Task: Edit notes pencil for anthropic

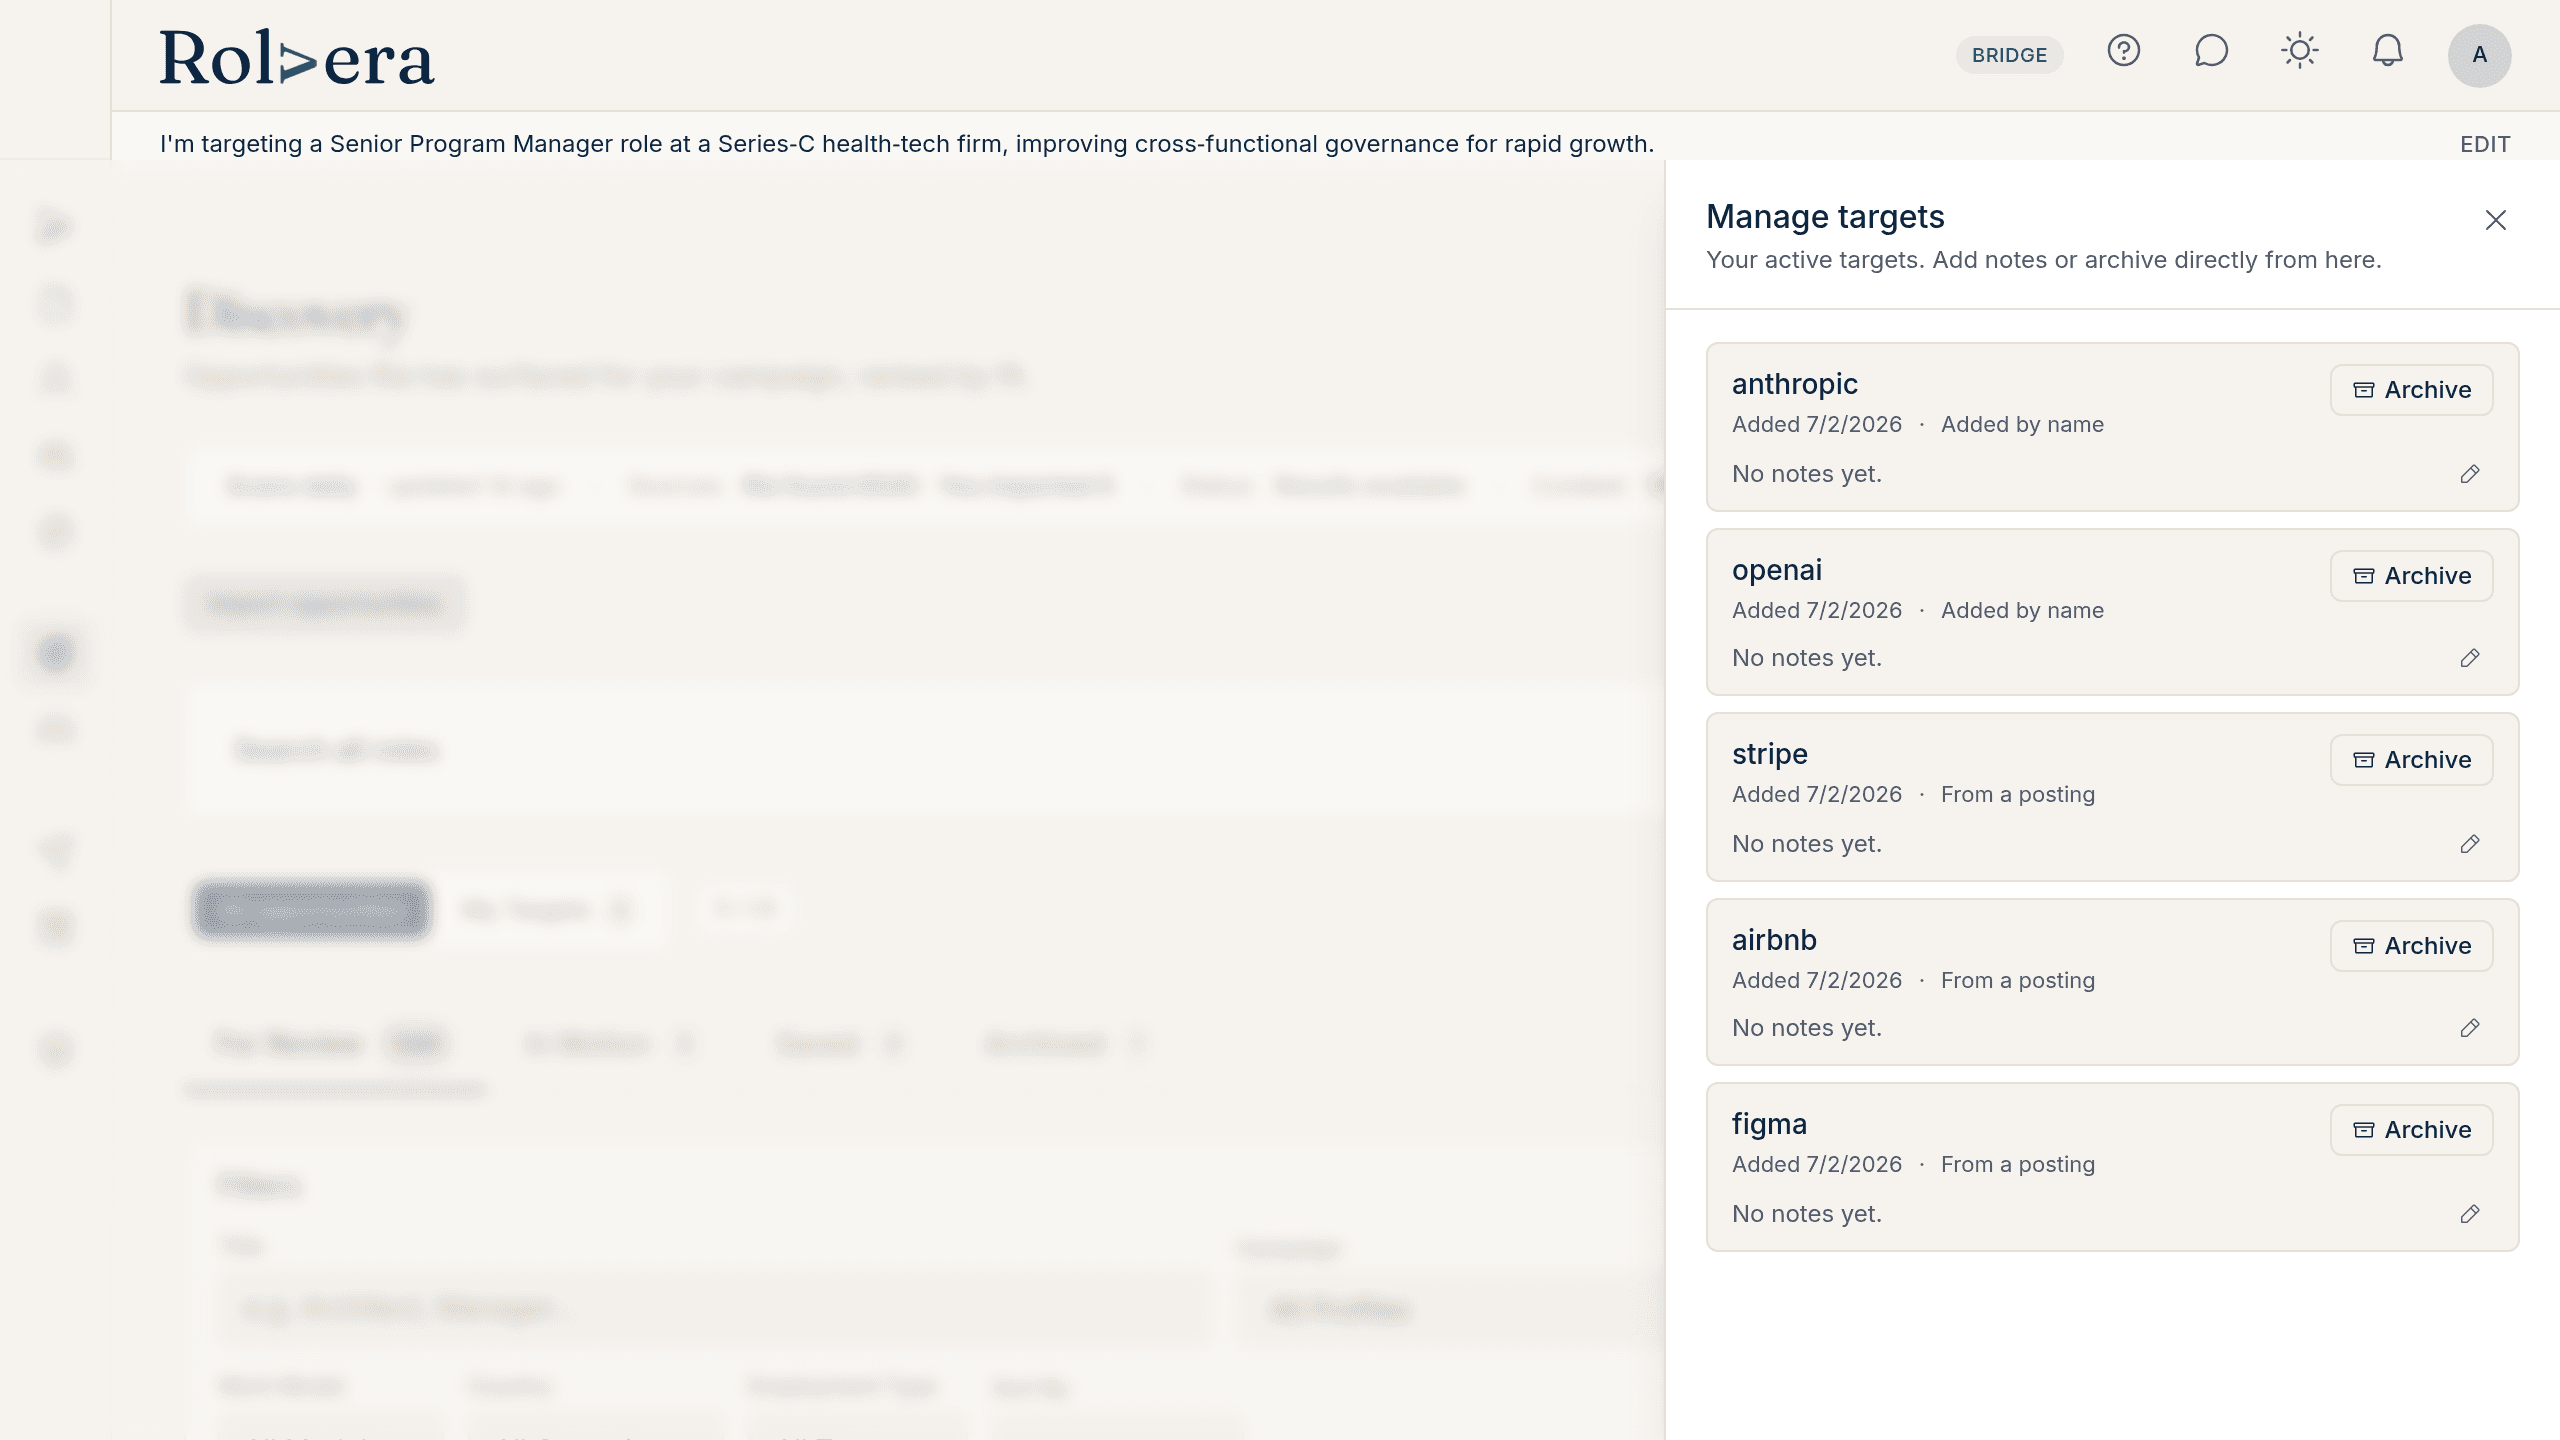Action: tap(2469, 474)
